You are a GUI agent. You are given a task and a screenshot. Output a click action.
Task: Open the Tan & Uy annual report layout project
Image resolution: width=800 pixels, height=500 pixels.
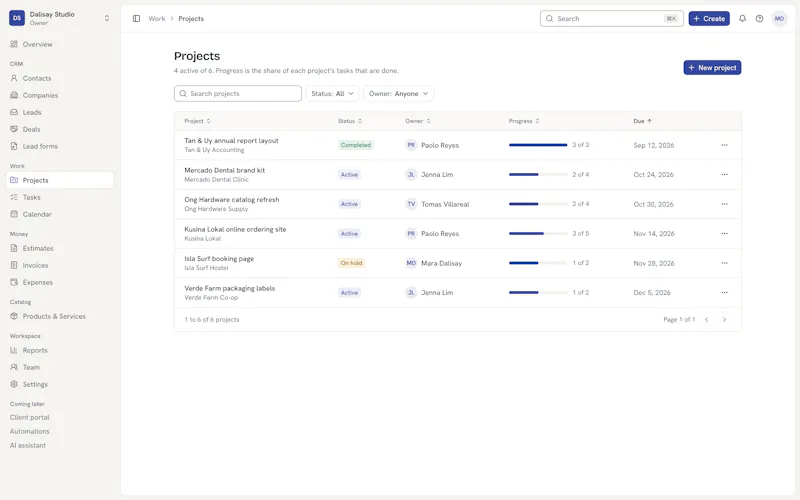[x=231, y=140]
